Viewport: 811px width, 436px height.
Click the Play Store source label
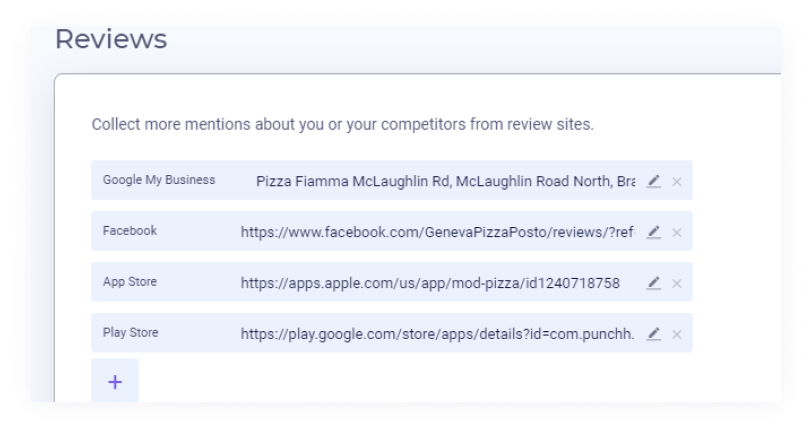tap(131, 333)
